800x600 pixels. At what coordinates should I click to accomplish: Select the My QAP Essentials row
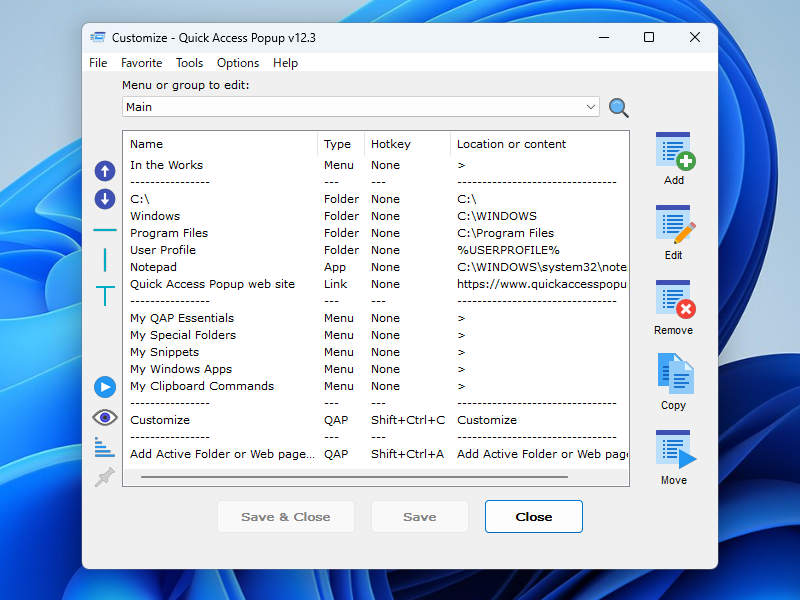[x=376, y=318]
